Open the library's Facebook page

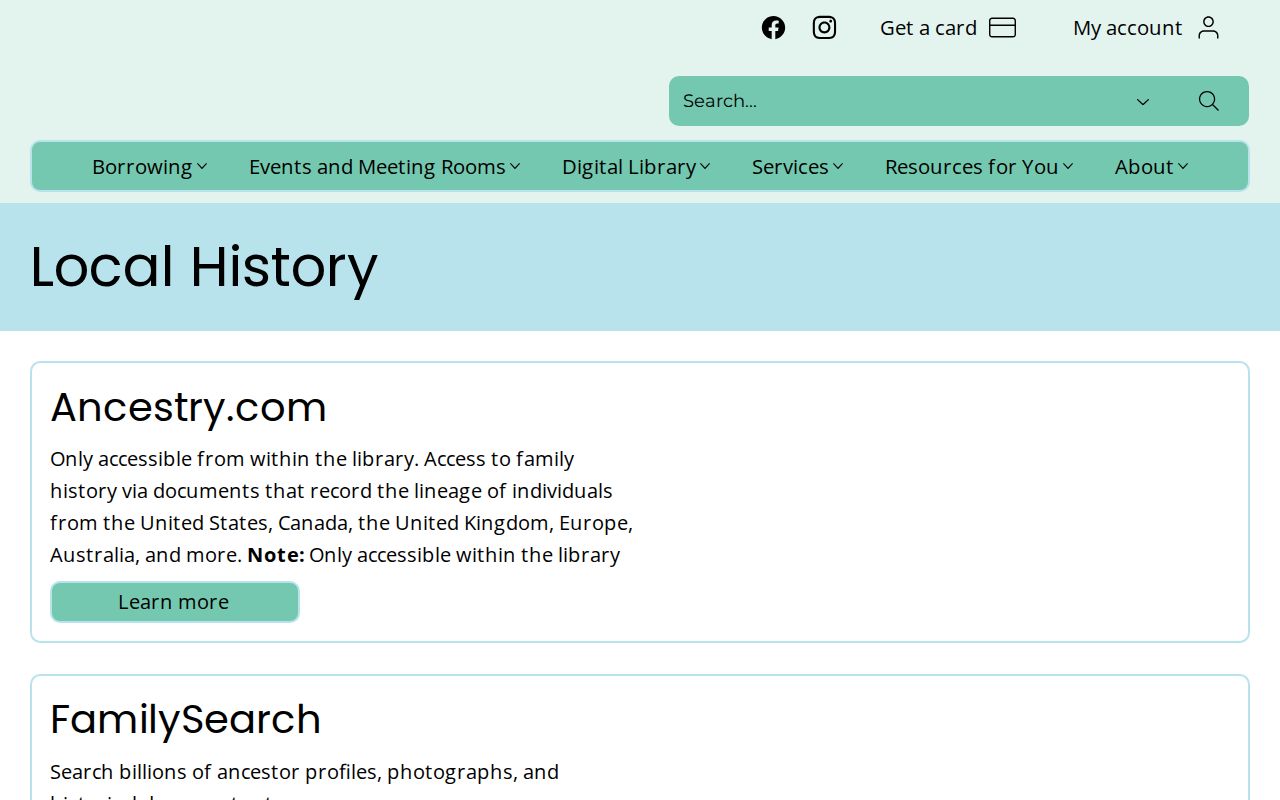tap(773, 28)
